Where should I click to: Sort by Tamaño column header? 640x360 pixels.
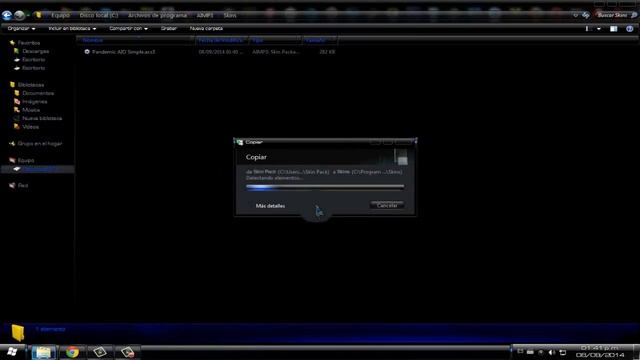320,40
